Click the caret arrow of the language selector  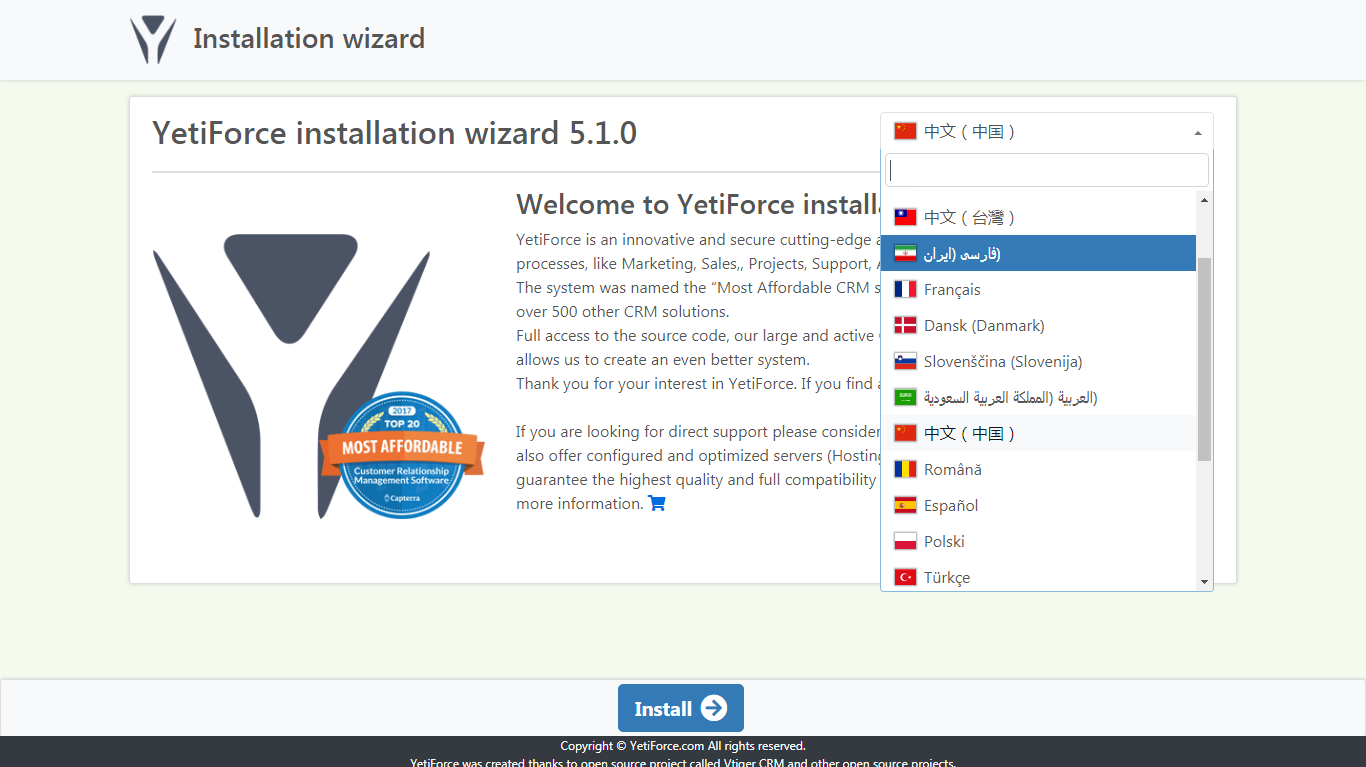[x=1198, y=133]
